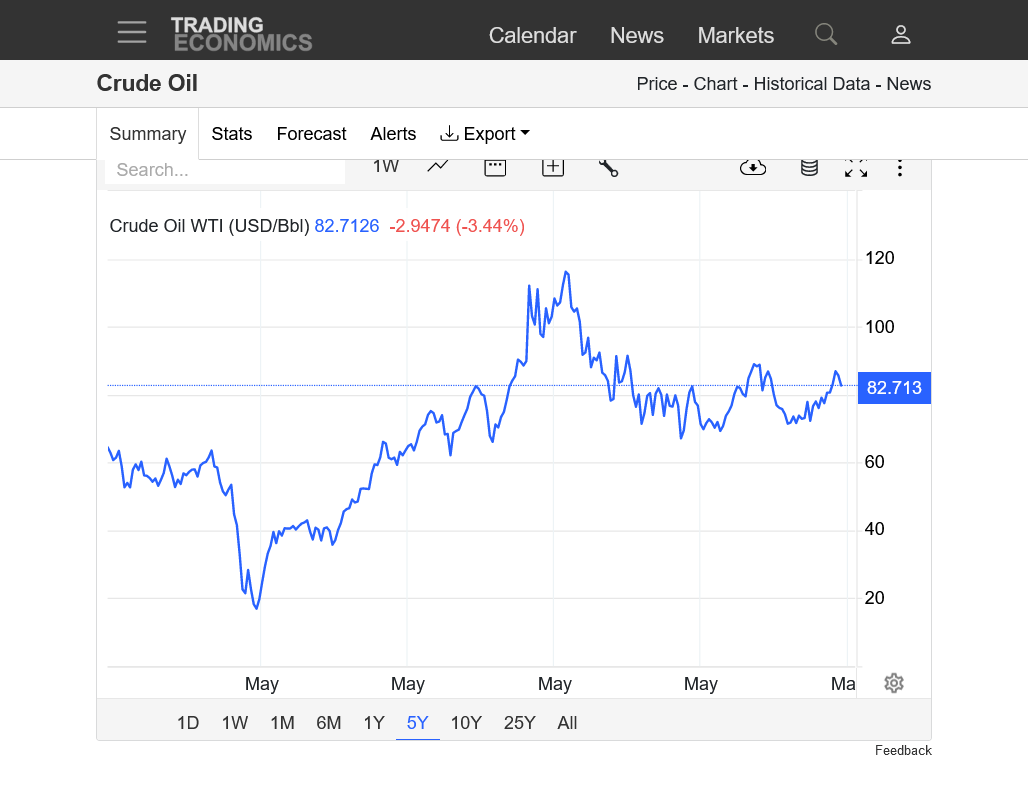Switch to the Forecast tab
The height and width of the screenshot is (800, 1028).
click(311, 134)
